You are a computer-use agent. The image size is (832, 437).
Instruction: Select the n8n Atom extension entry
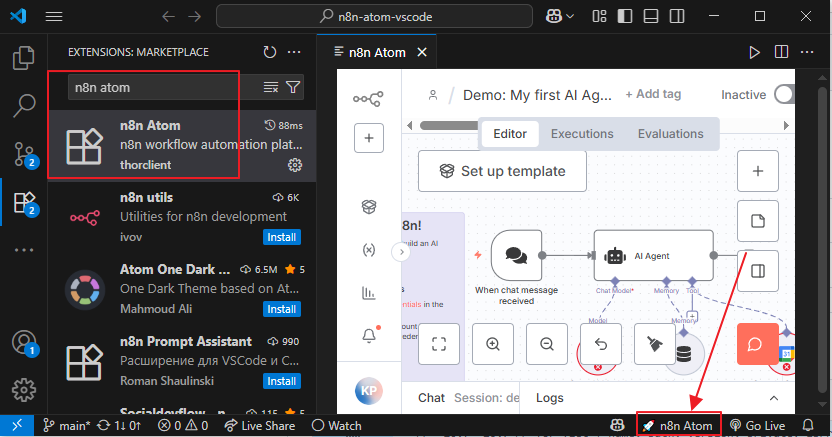coord(182,145)
